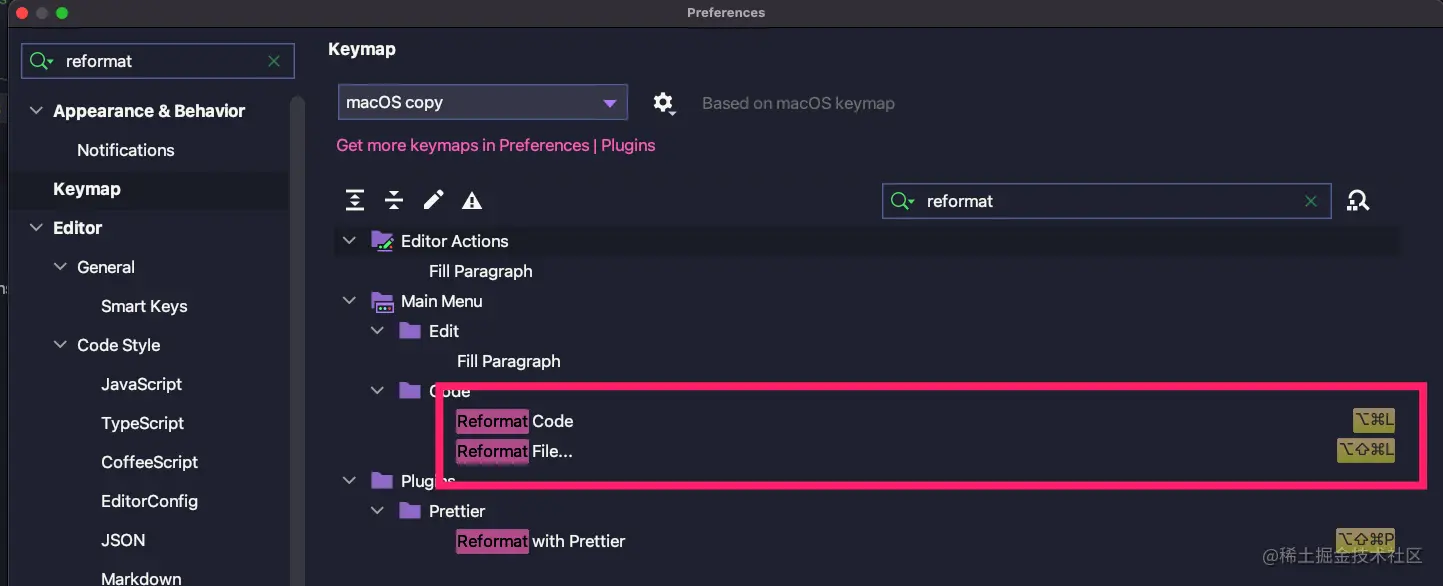The width and height of the screenshot is (1443, 586).
Task: Collapse Appearance & Behavior settings section
Action: [37, 111]
